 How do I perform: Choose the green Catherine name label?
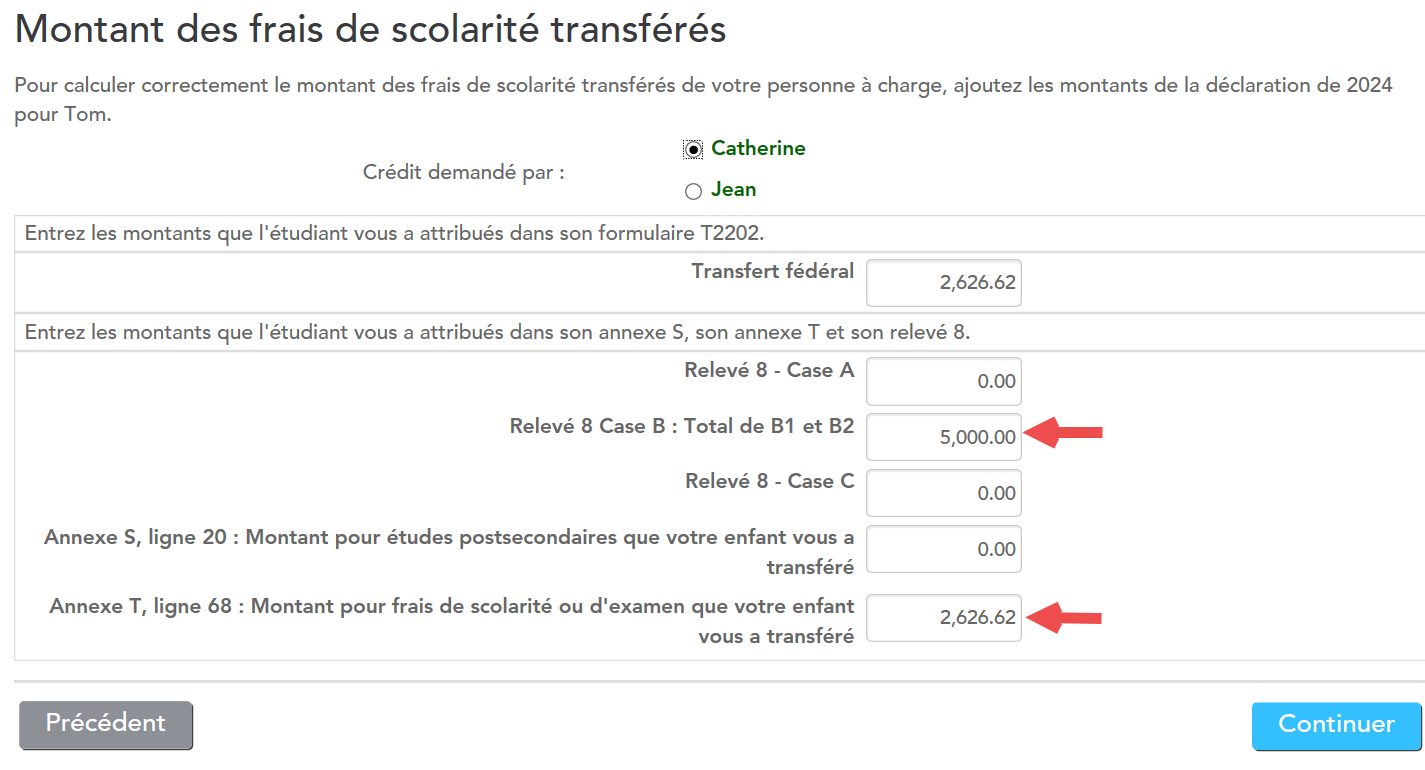click(x=758, y=149)
